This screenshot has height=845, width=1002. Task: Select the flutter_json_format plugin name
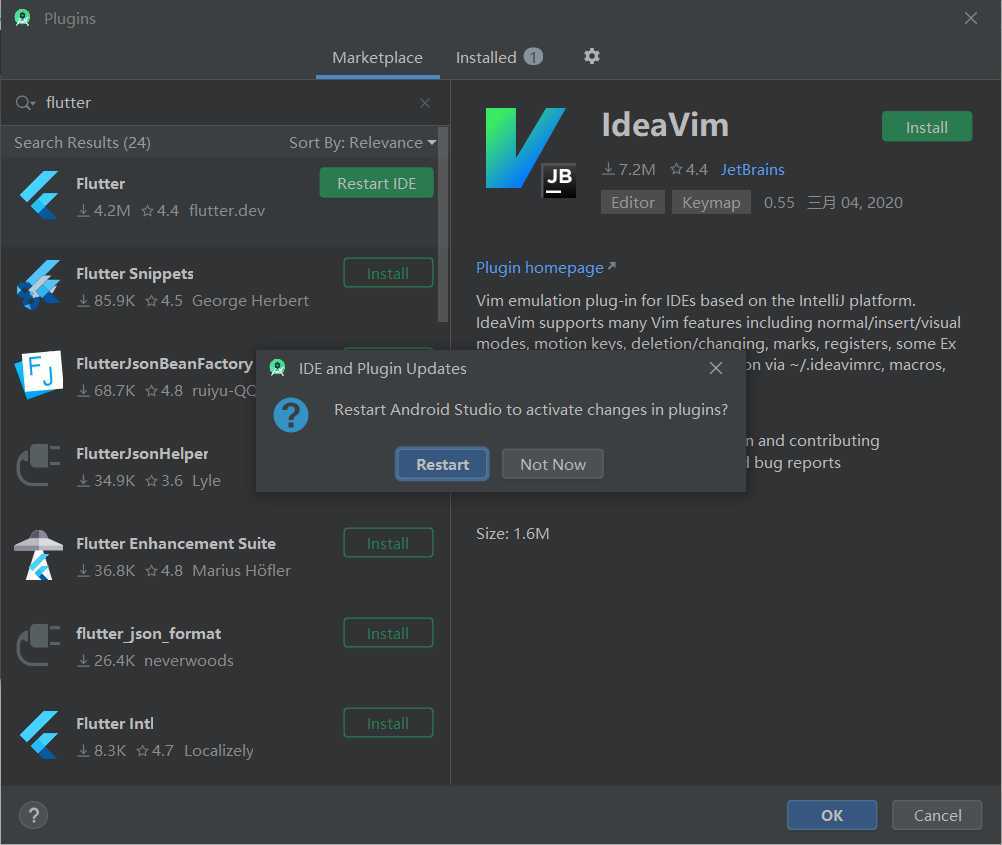click(x=148, y=634)
